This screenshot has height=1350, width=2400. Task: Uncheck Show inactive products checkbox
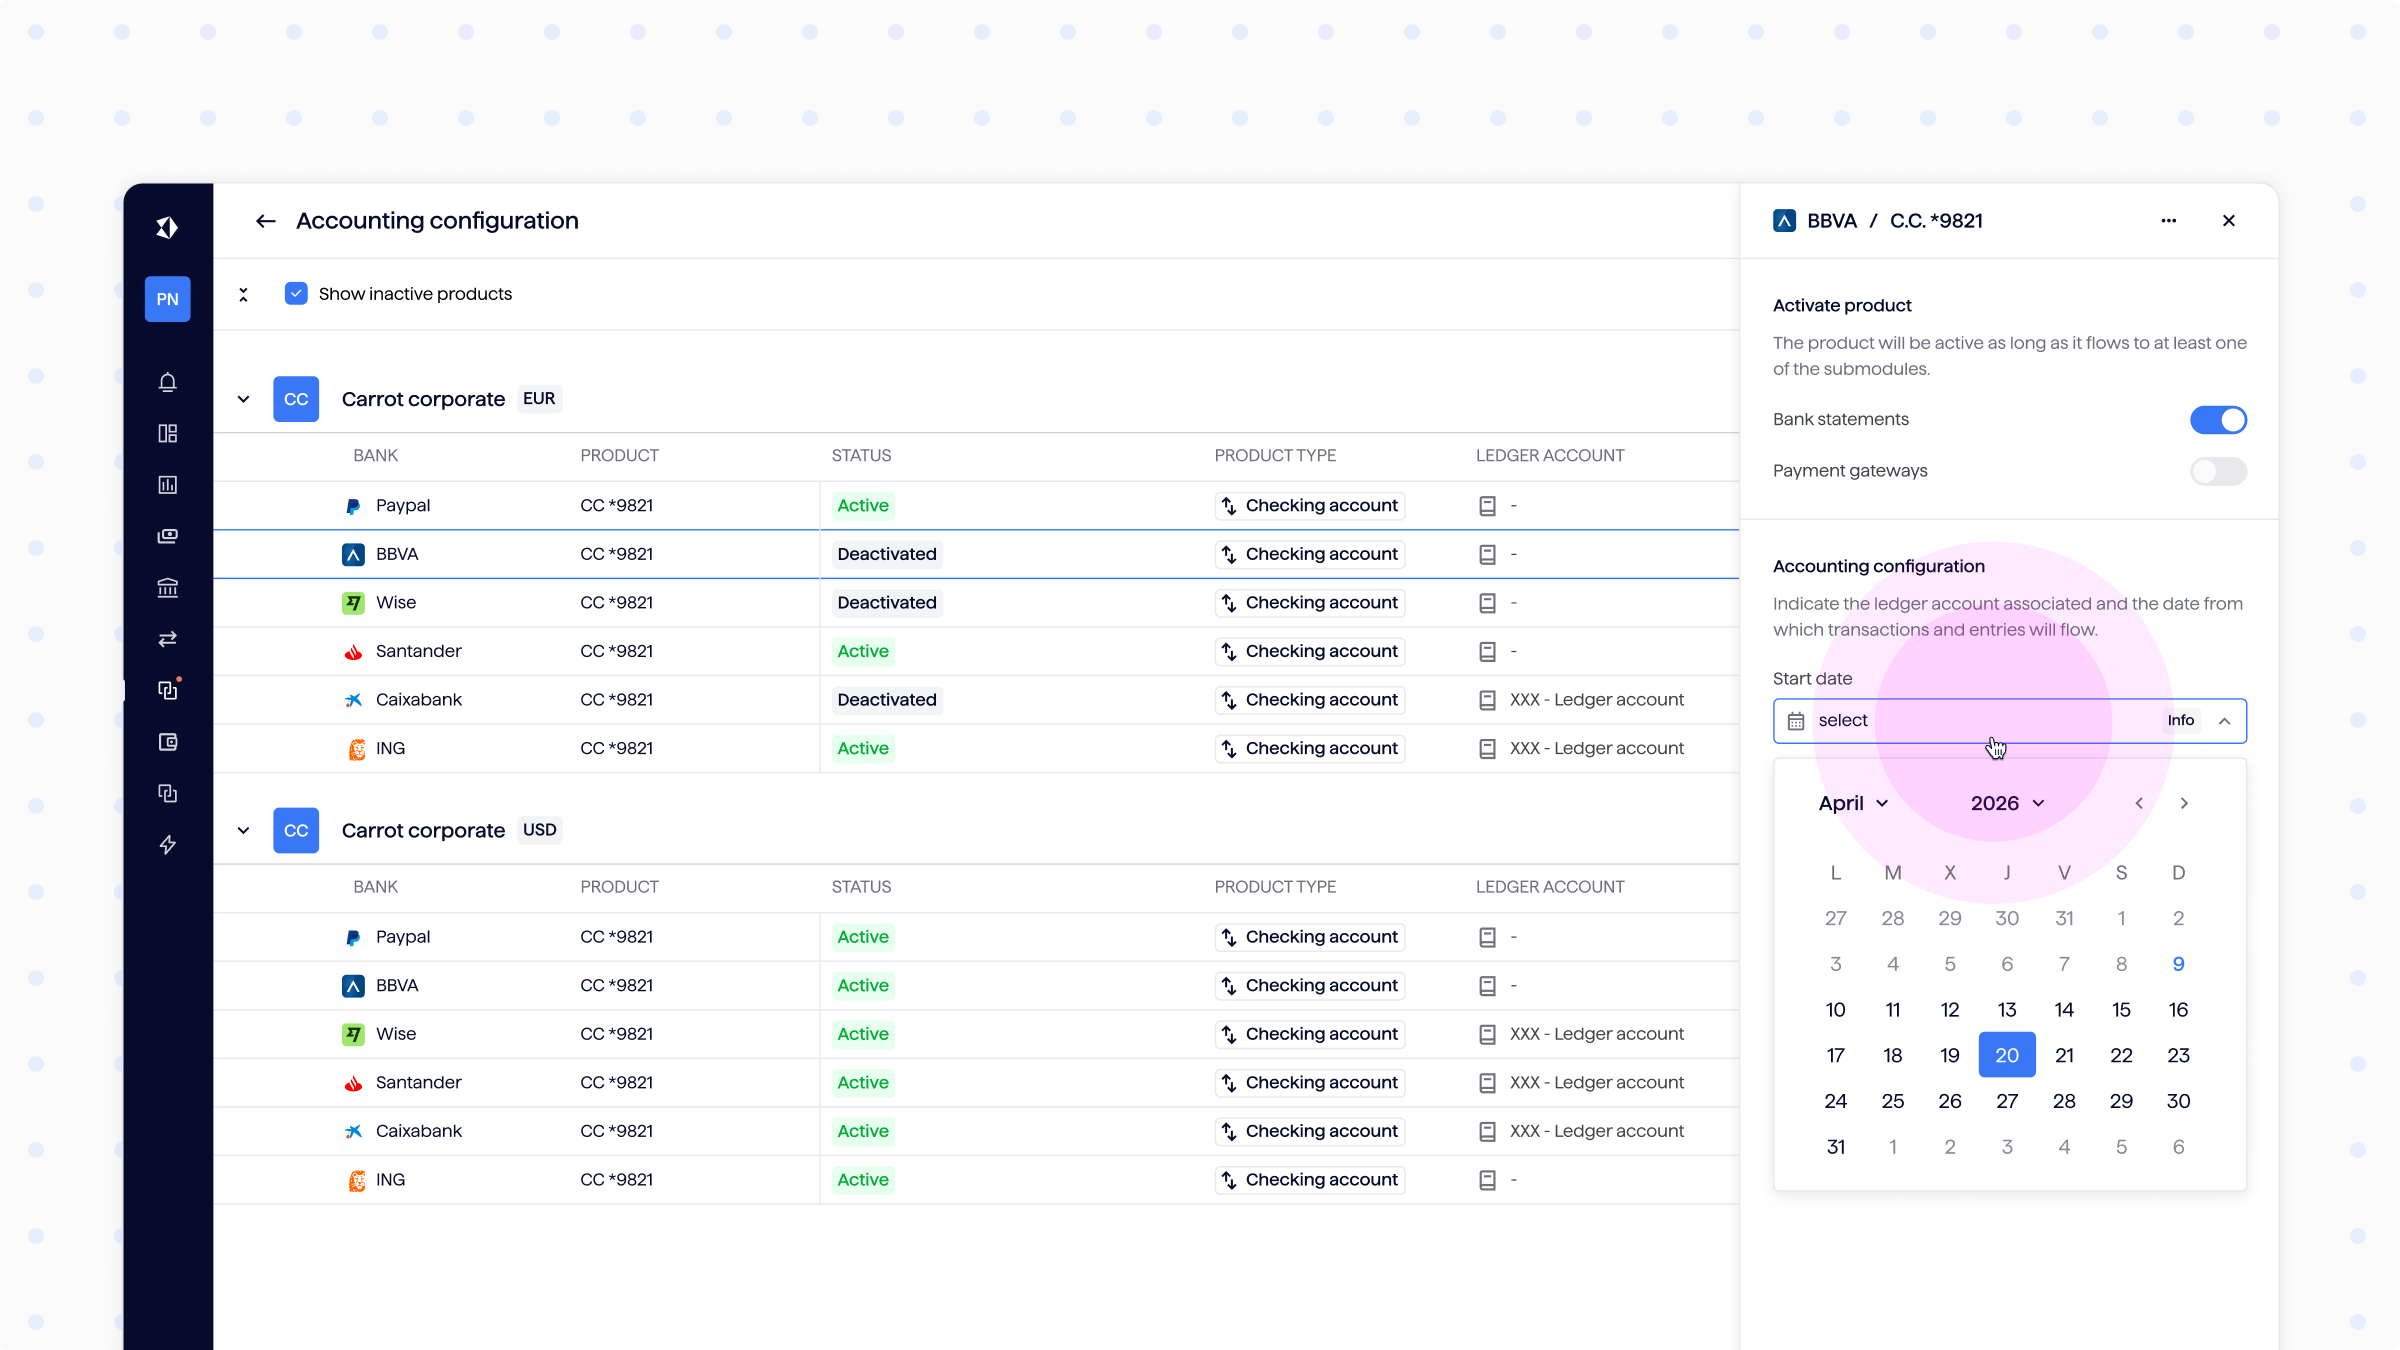tap(296, 294)
